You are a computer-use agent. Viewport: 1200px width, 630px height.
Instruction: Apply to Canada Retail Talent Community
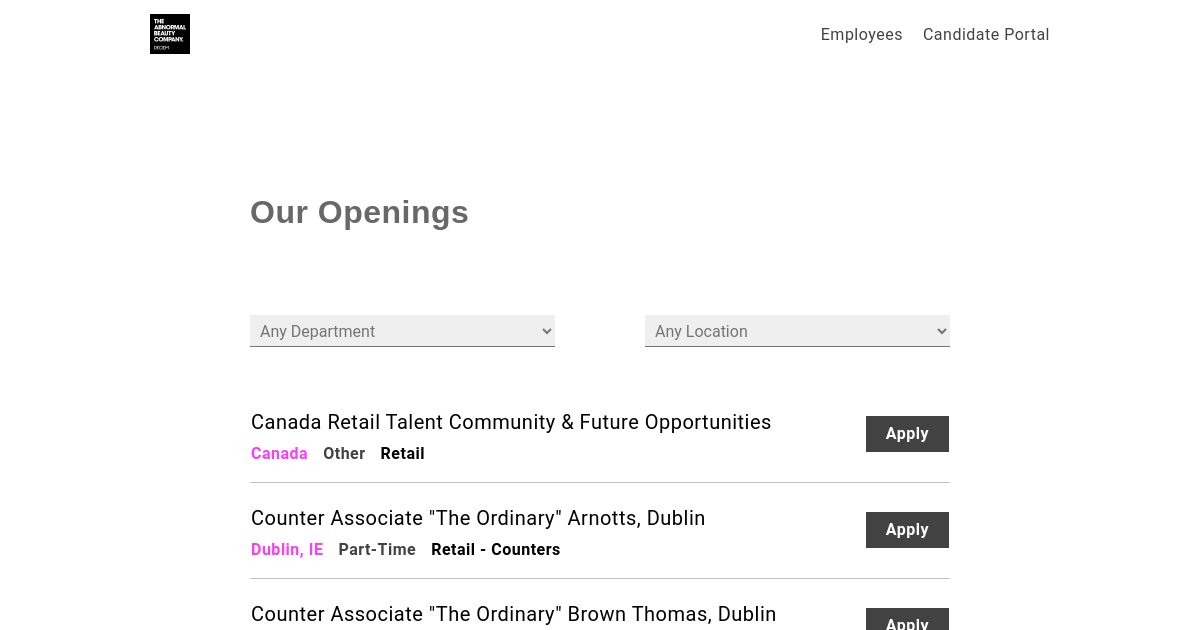point(907,434)
